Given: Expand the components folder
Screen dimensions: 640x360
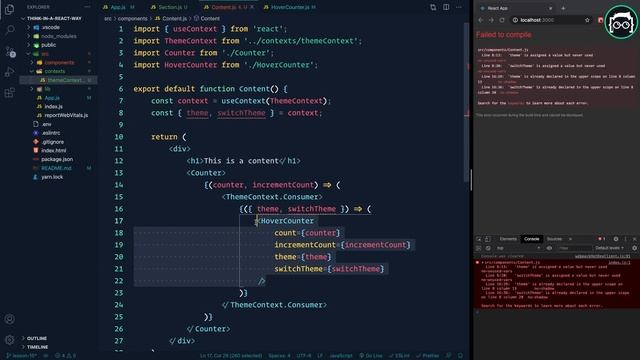Looking at the screenshot, I should pos(59,62).
